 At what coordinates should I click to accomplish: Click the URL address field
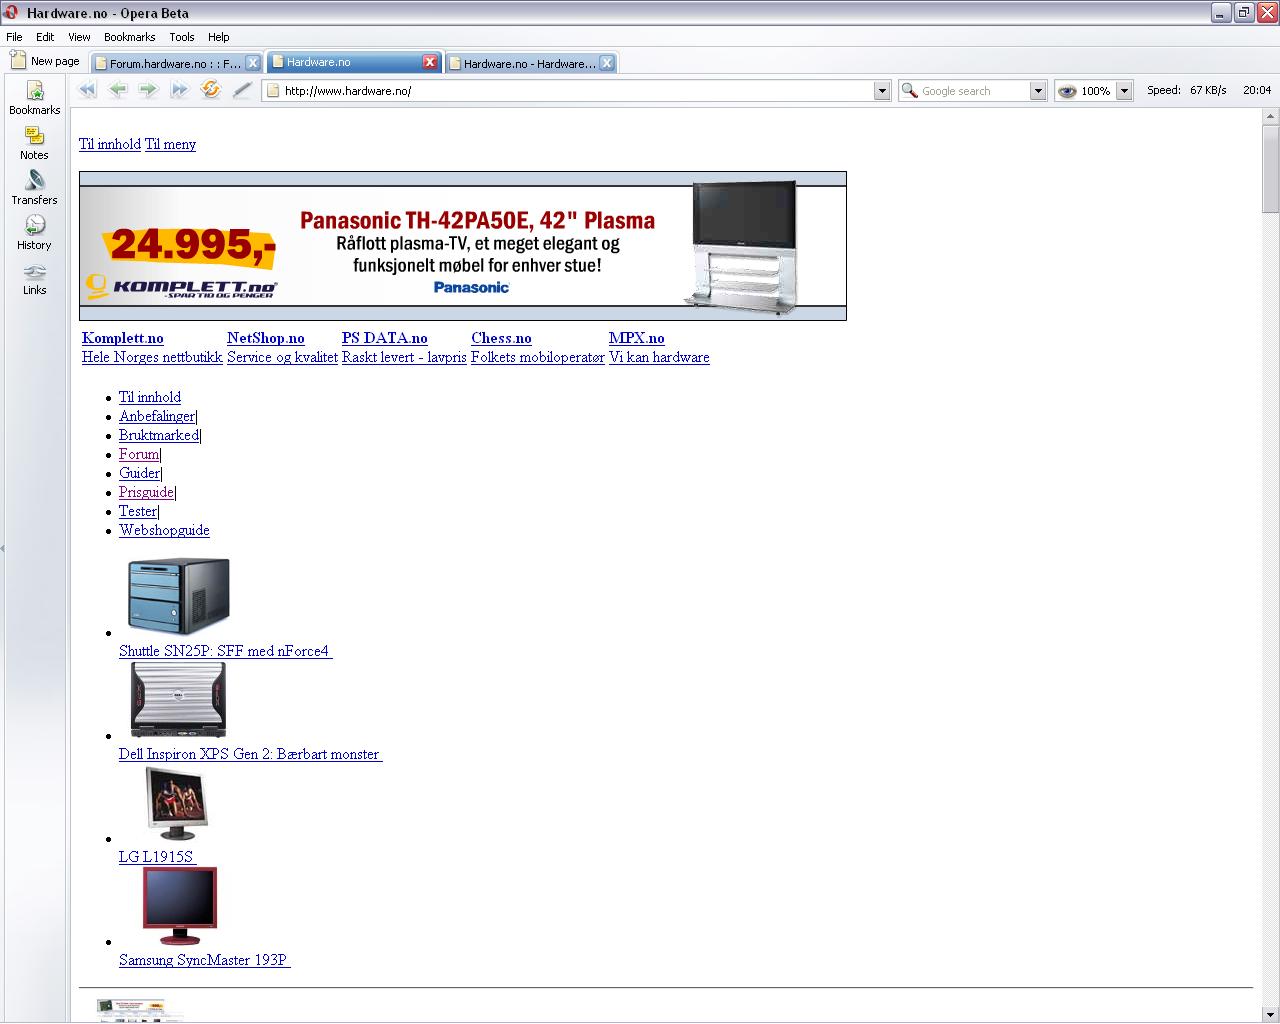point(577,91)
